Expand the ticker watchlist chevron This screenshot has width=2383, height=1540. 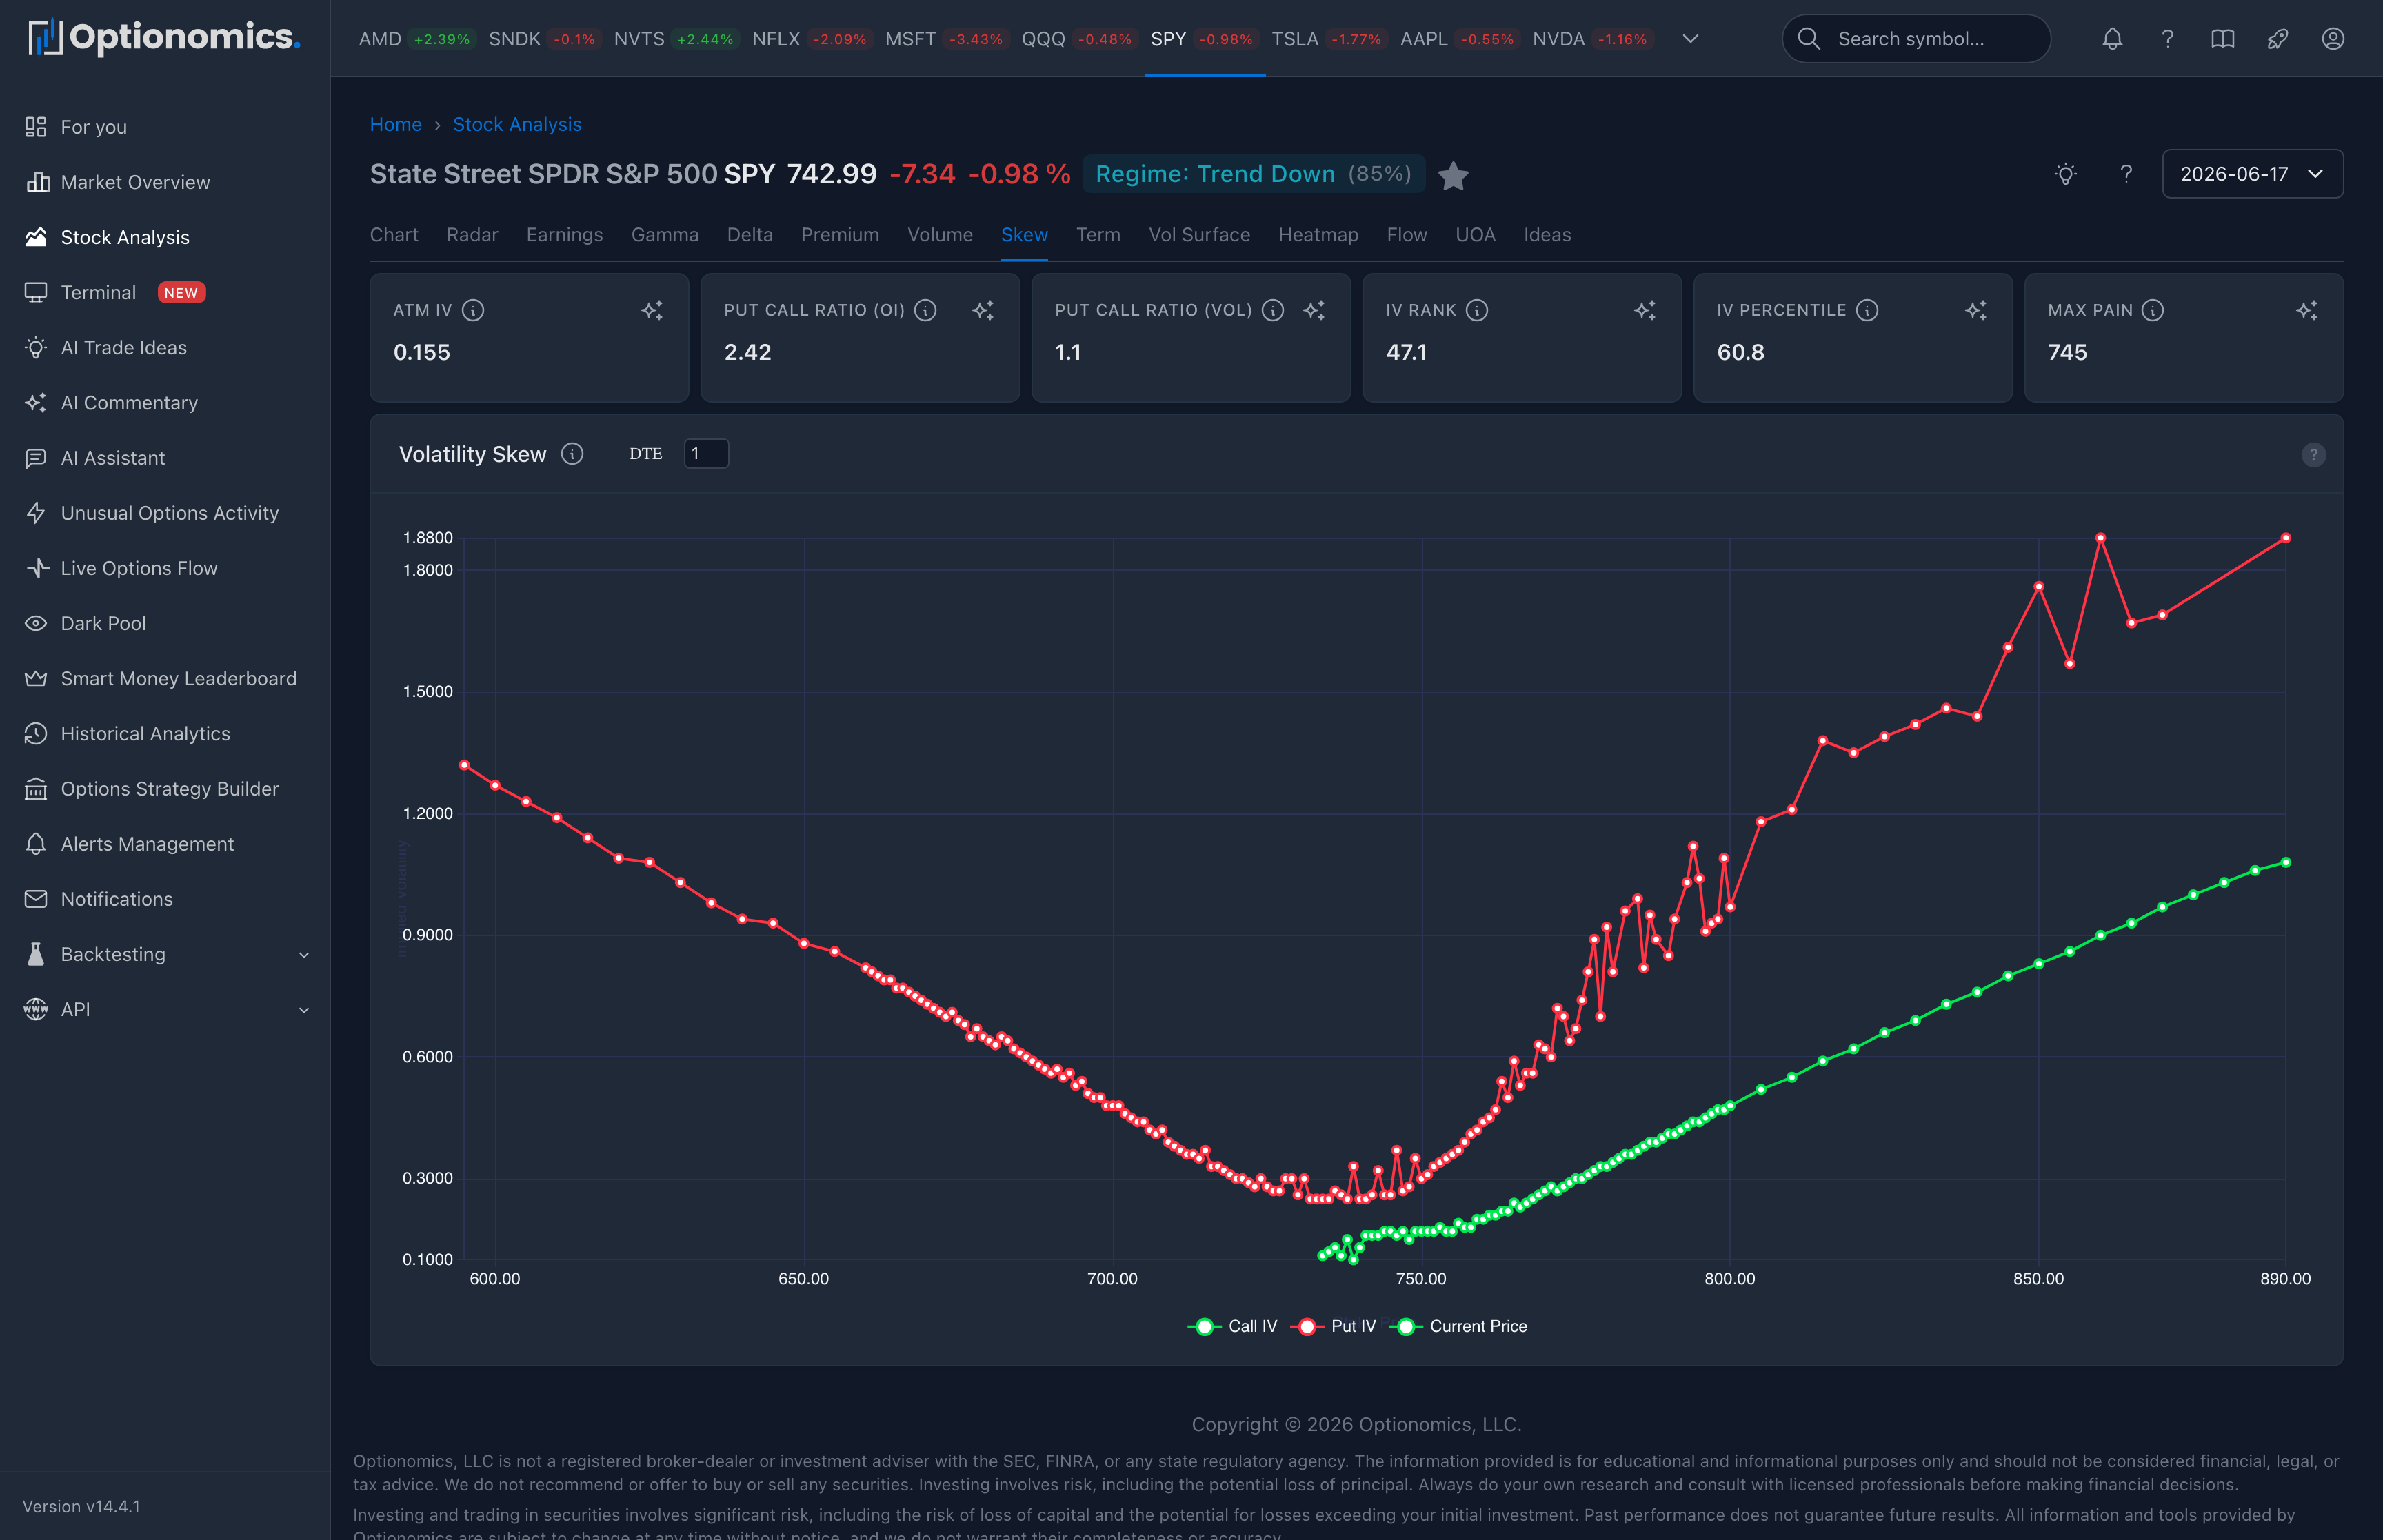1690,39
